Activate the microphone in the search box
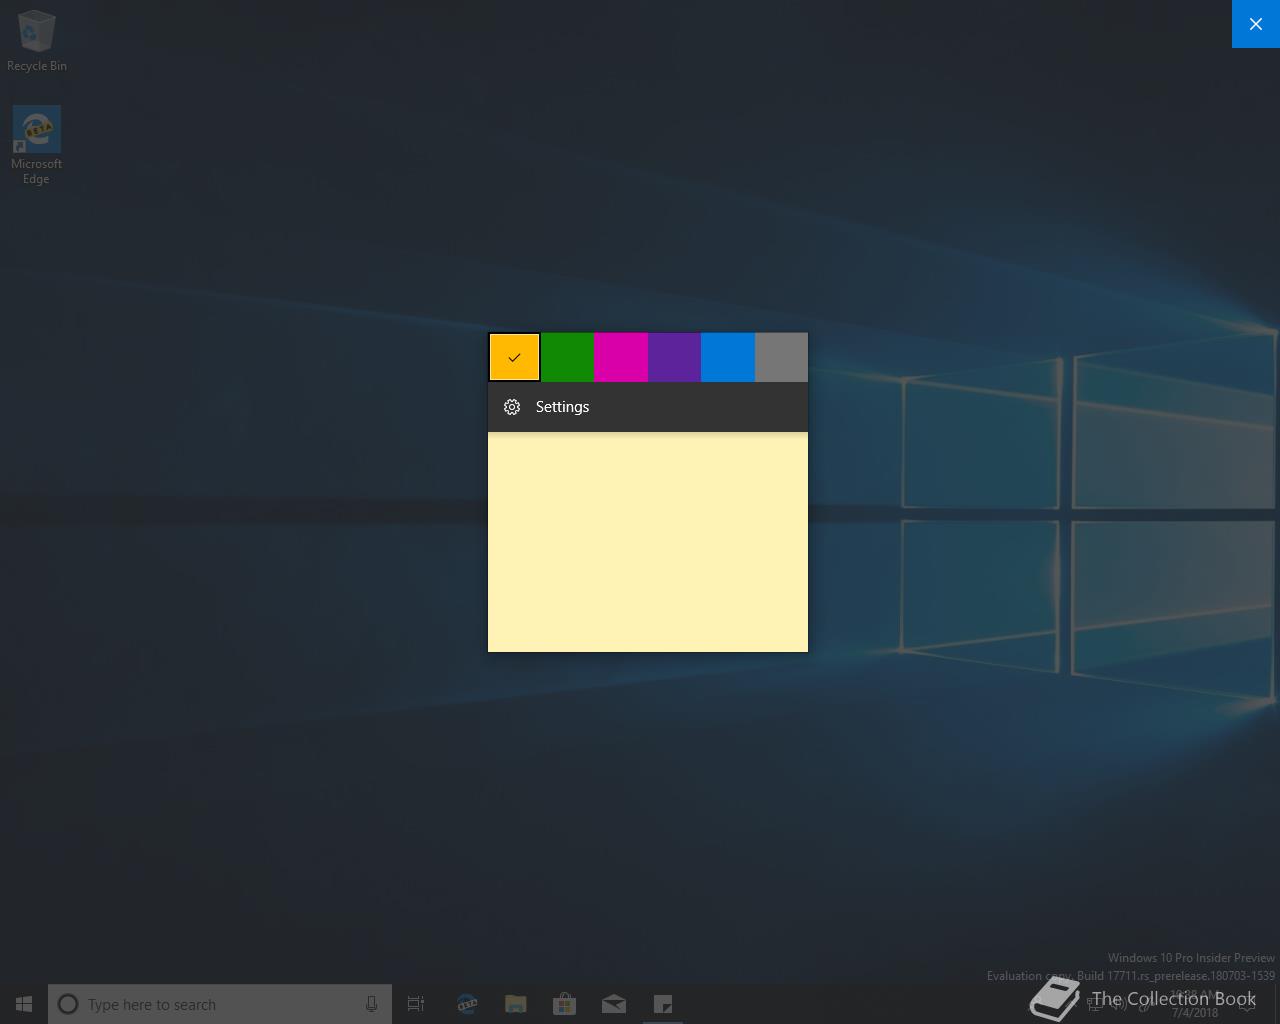Screen dimensions: 1280x1024 coord(371,1004)
